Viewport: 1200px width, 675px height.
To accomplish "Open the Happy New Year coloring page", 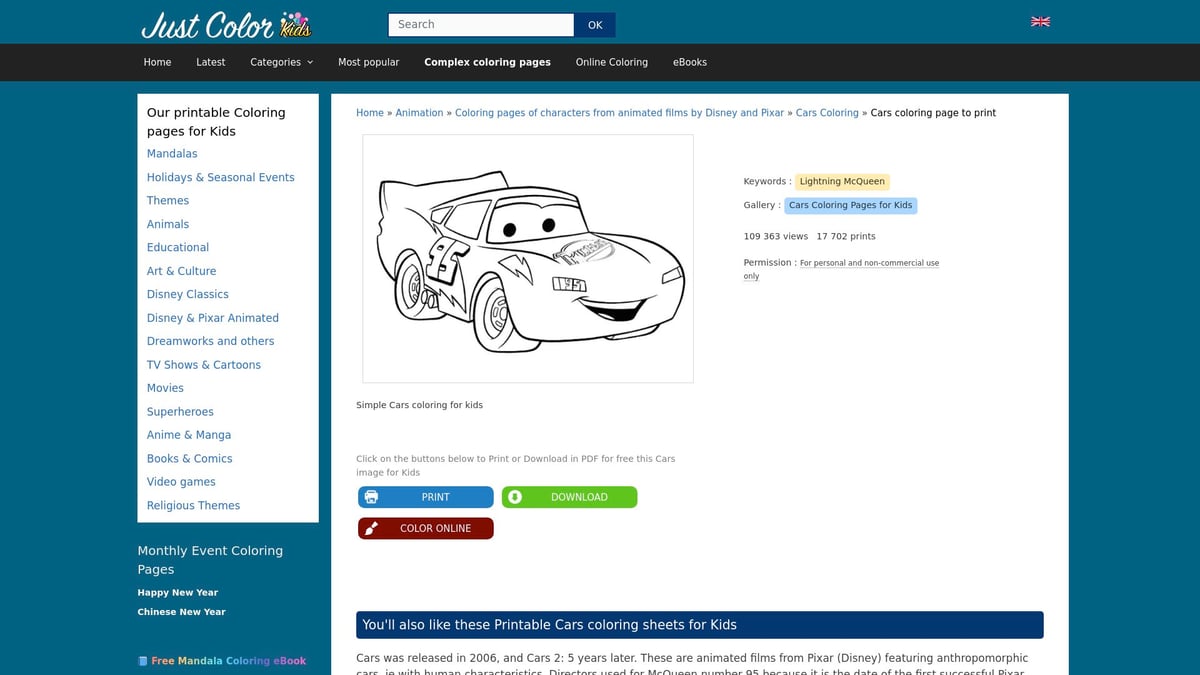I will (x=178, y=592).
